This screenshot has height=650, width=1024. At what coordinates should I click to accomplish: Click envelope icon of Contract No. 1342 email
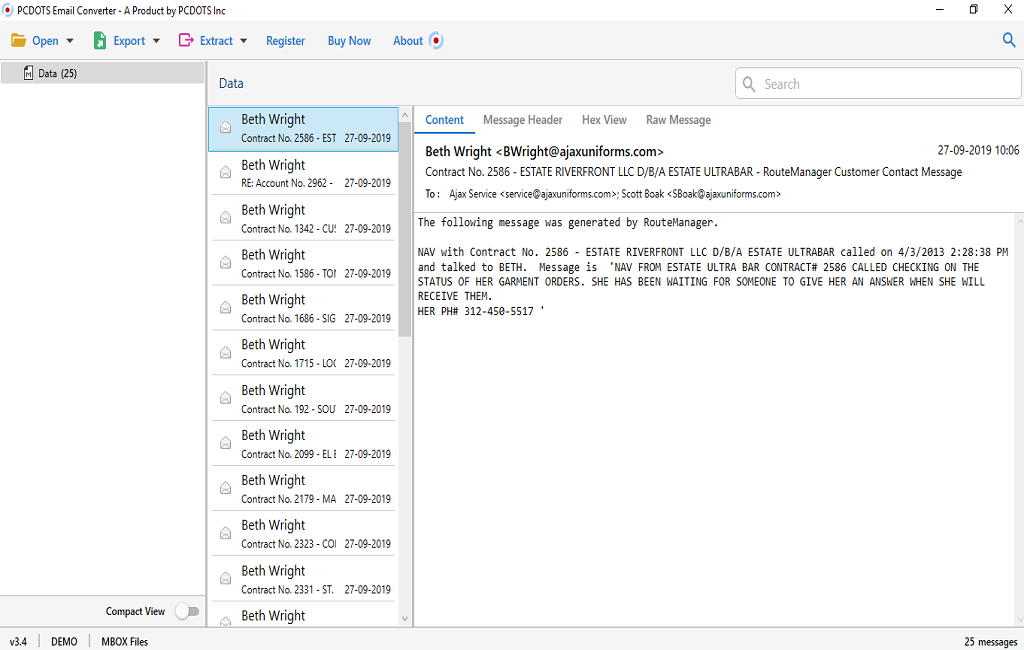225,218
